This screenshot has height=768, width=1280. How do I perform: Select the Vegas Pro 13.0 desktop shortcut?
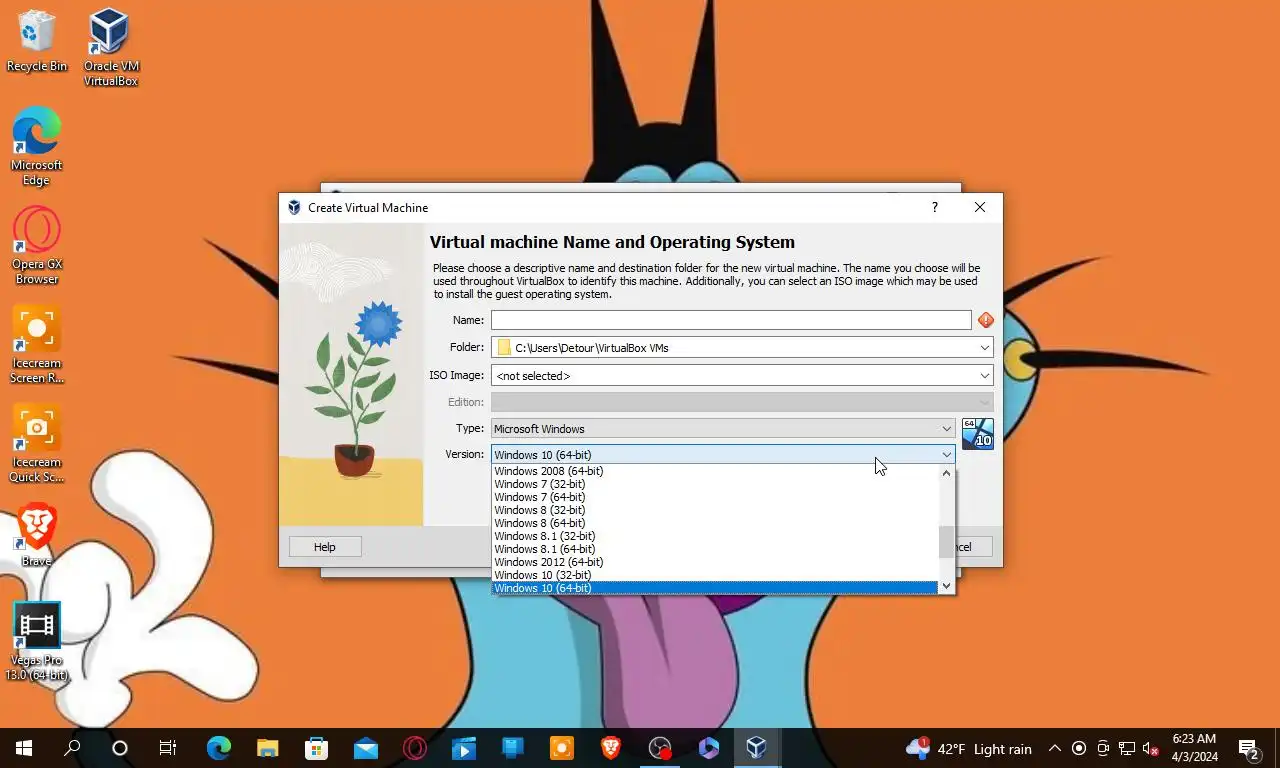[37, 642]
